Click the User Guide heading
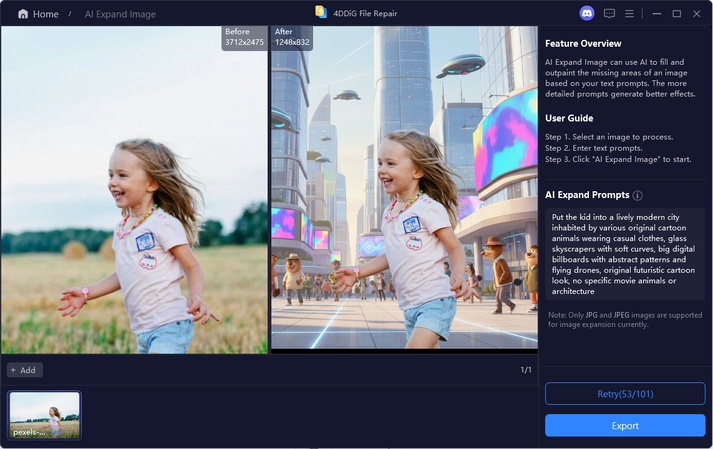Viewport: 713px width, 449px height. tap(569, 118)
